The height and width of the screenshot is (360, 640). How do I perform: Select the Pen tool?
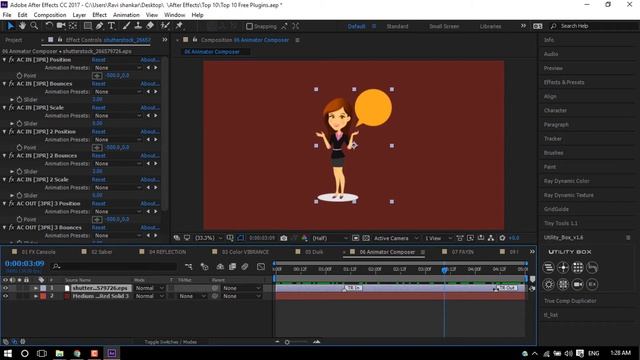pos(100,26)
